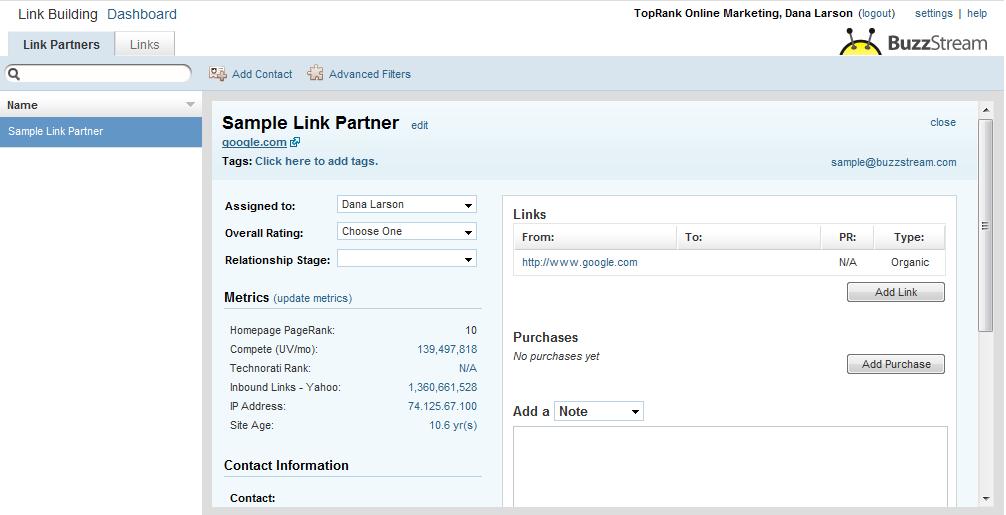Click the Name column sort arrow

click(190, 105)
